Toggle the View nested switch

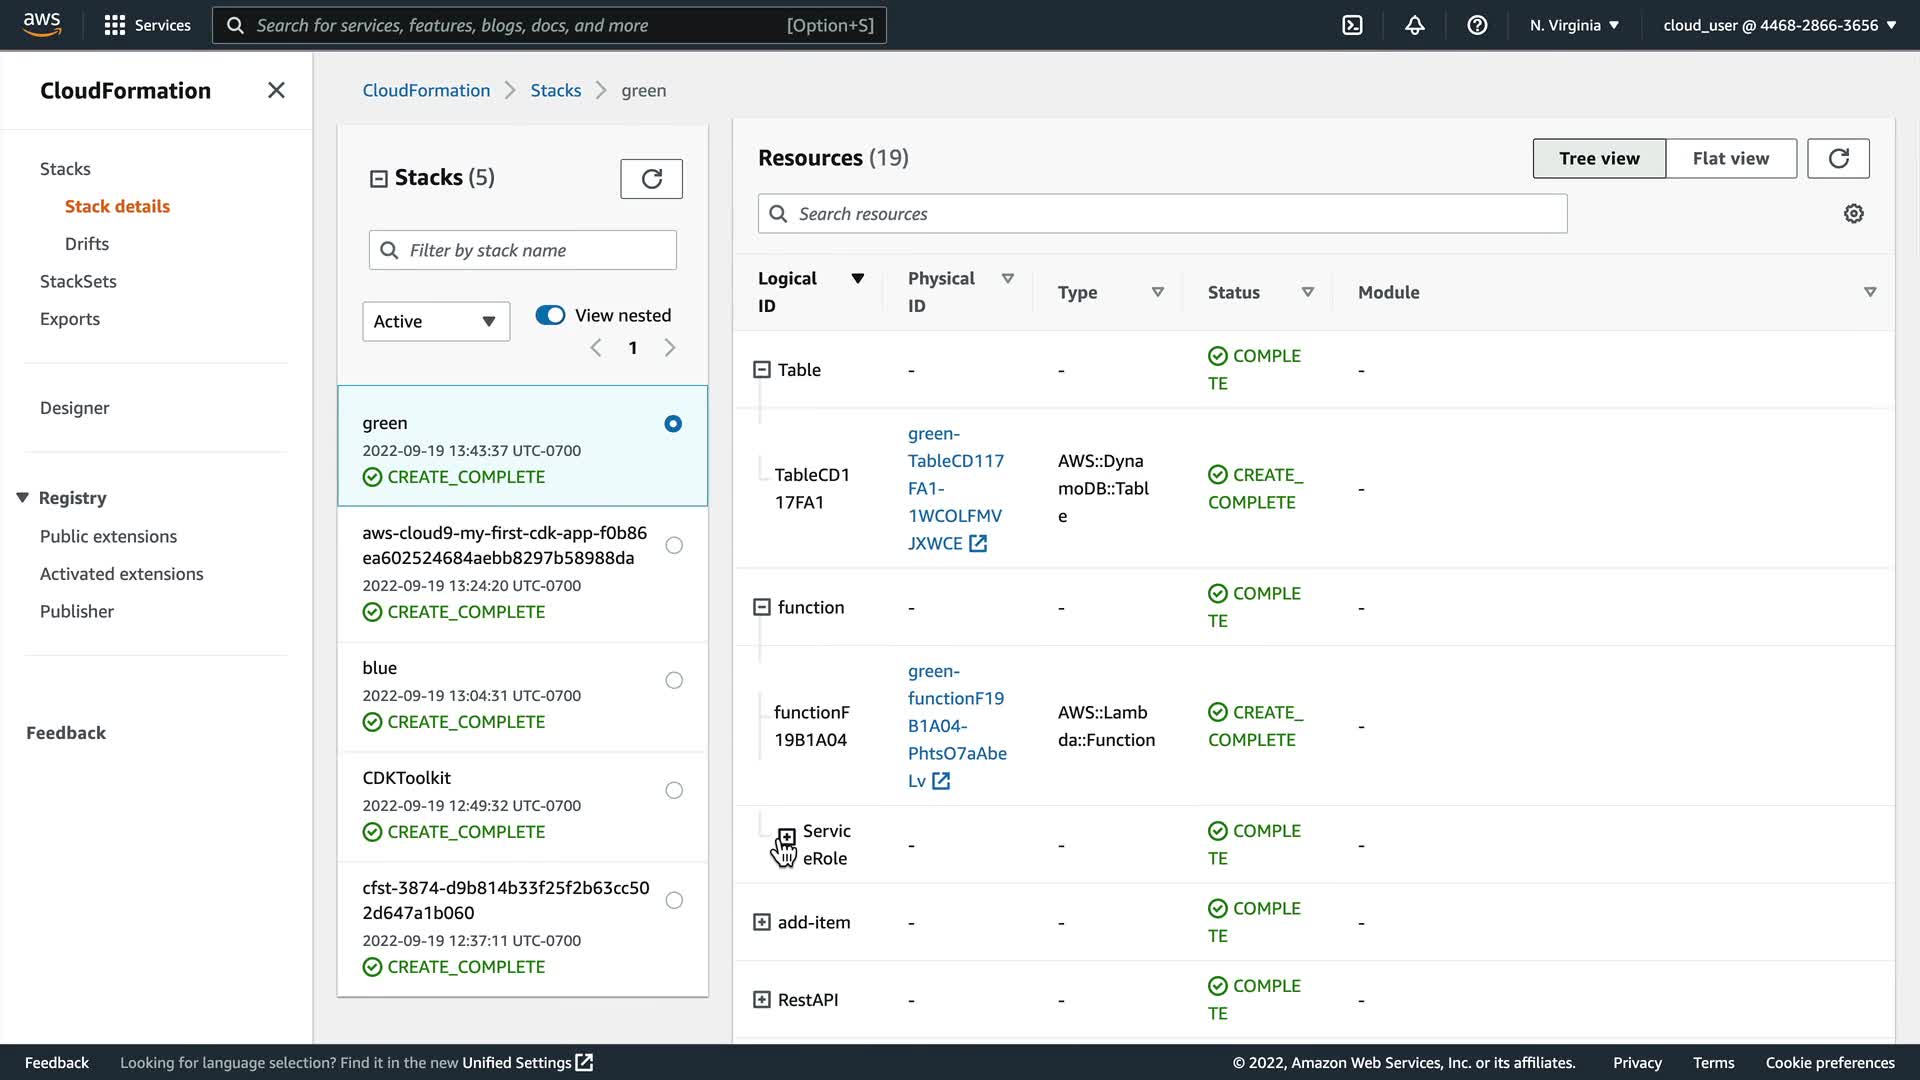(550, 315)
